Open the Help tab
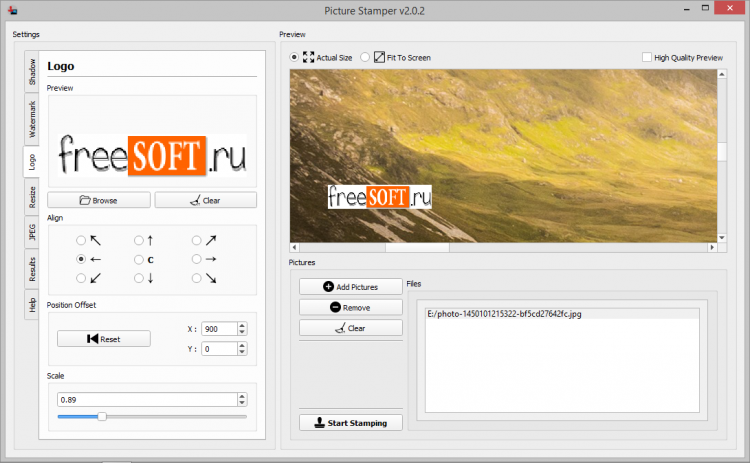Viewport: 750px width, 463px height. click(32, 305)
